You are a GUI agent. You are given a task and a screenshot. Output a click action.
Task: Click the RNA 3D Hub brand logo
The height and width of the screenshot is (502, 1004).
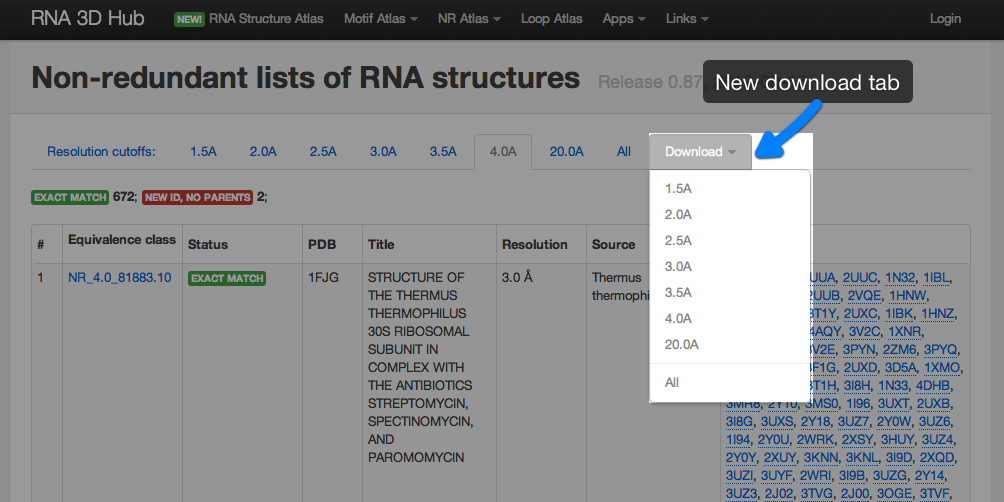tap(87, 19)
